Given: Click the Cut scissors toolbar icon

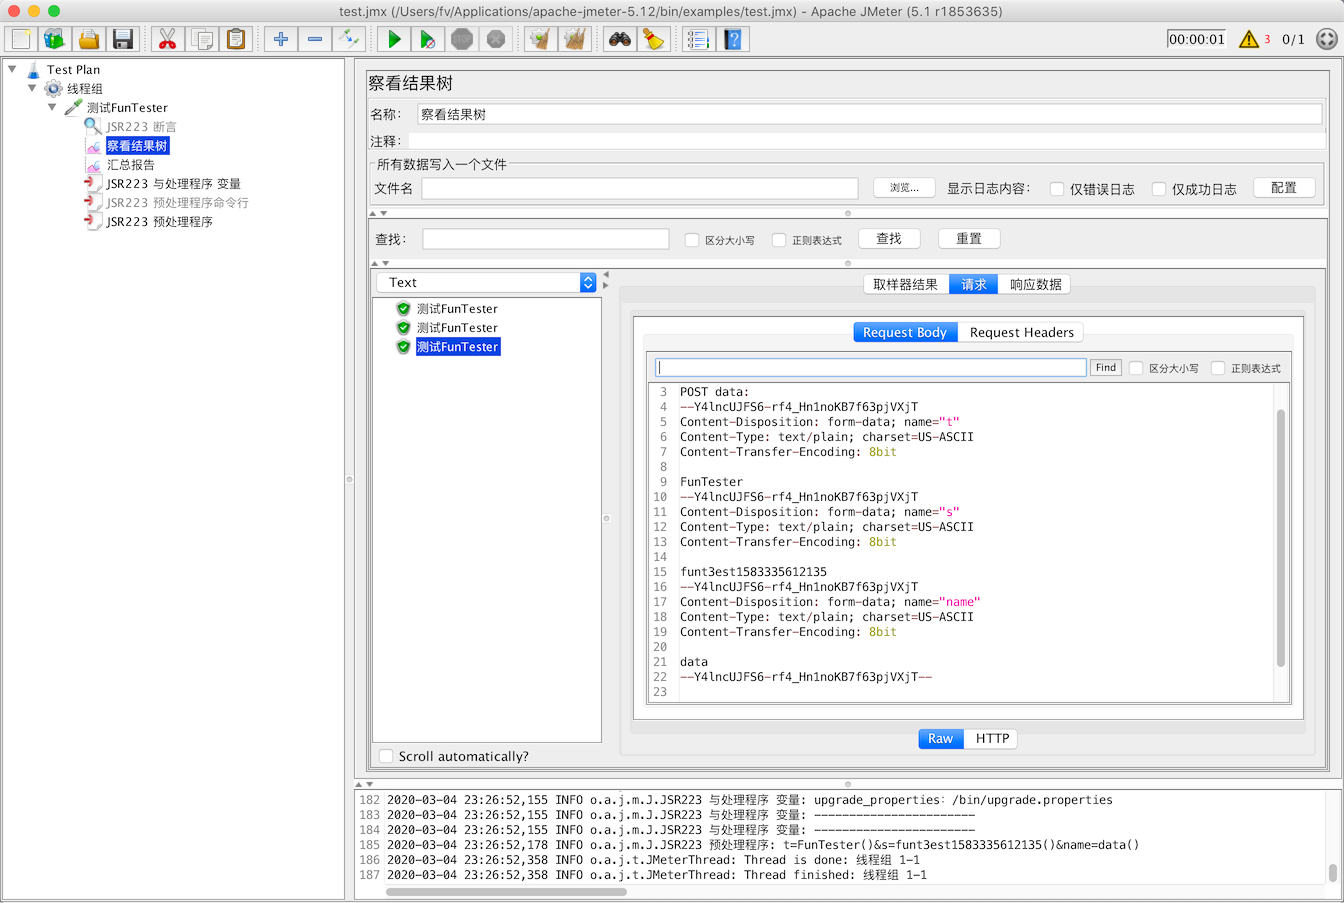Looking at the screenshot, I should pos(167,39).
